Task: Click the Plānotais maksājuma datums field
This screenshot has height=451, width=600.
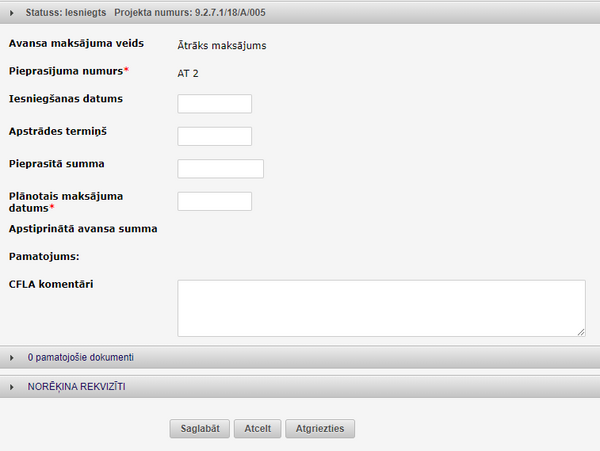Action: click(214, 201)
